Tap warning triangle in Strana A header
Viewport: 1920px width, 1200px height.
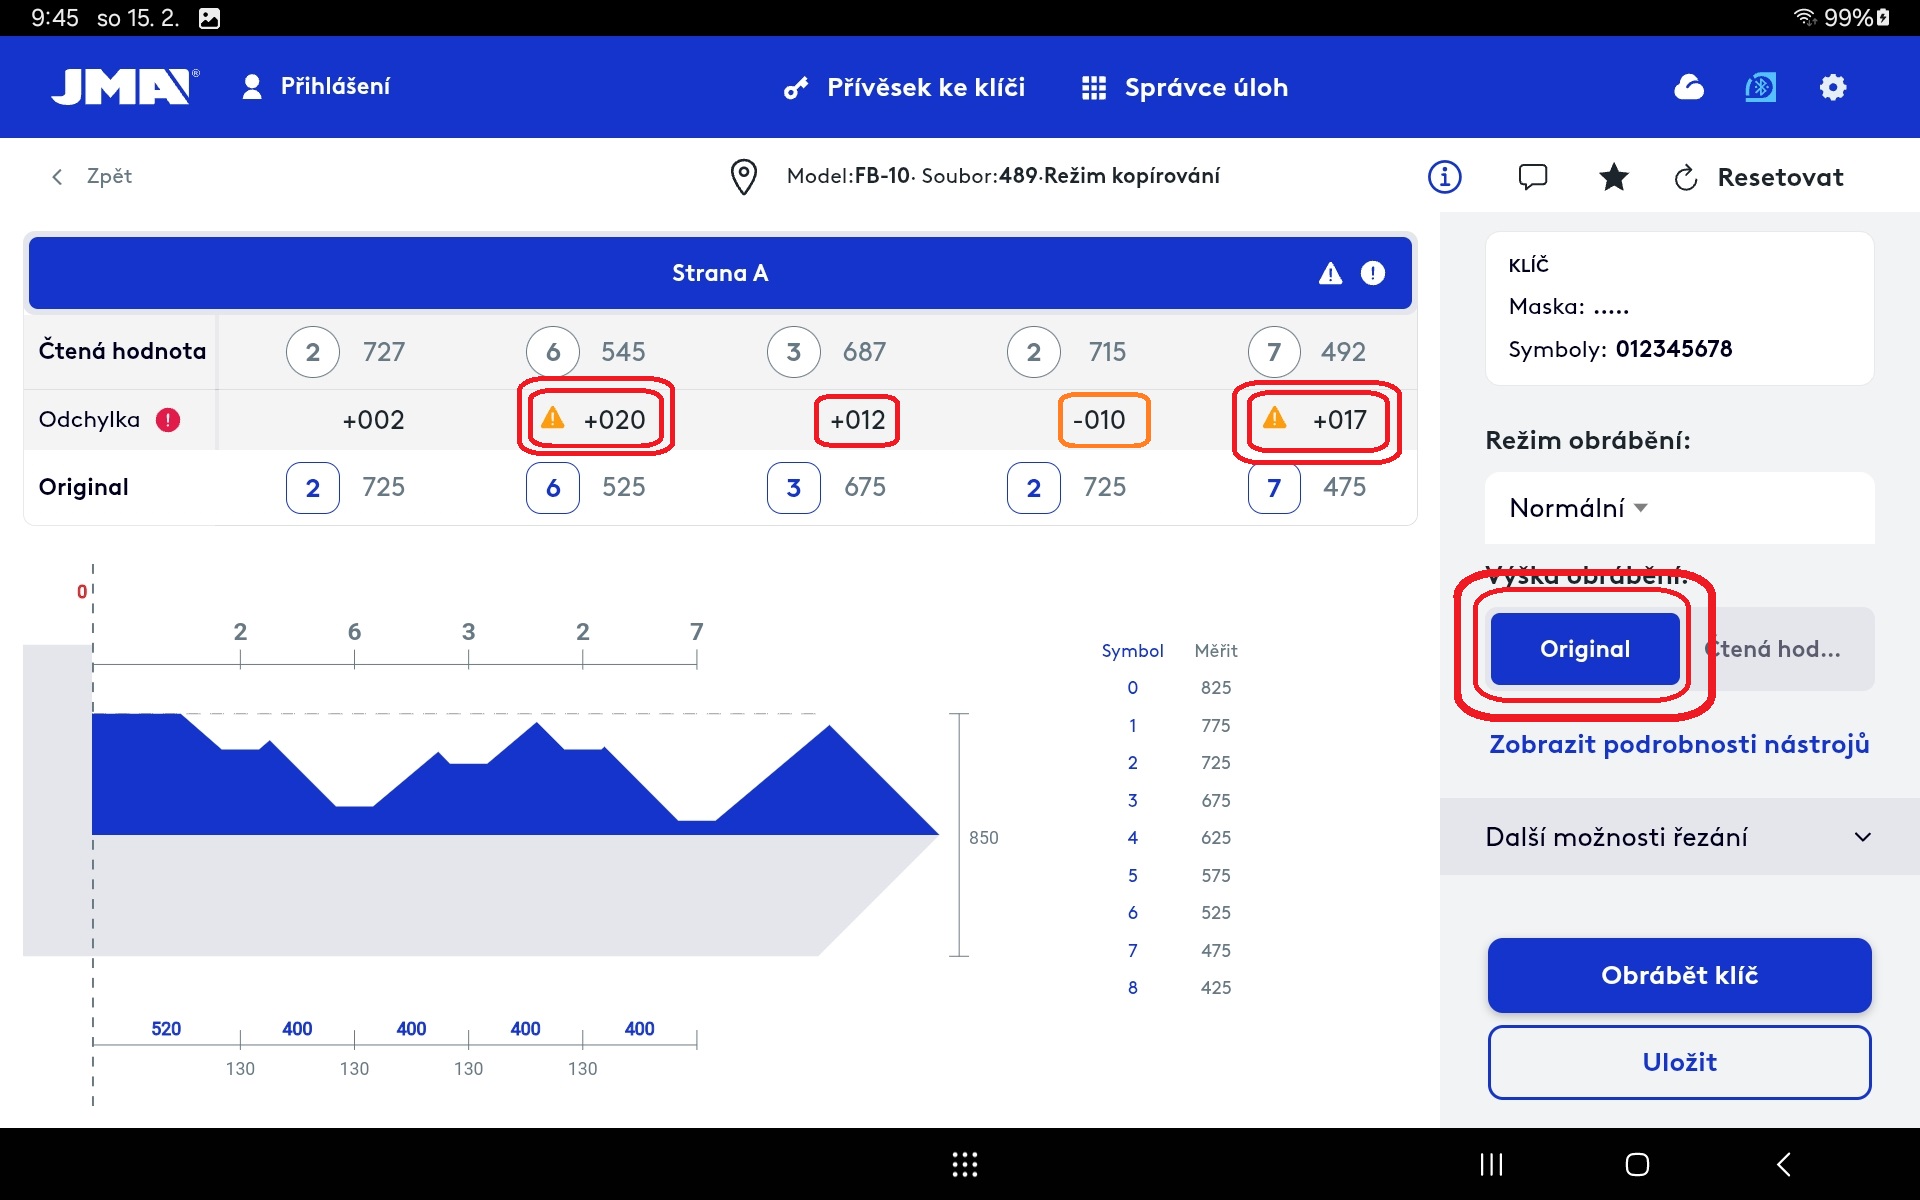1330,273
